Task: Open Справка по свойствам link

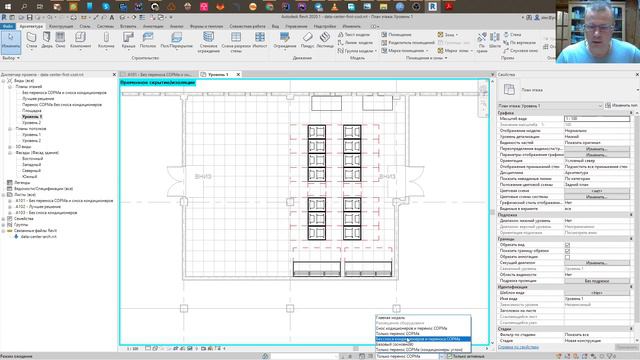Action: 518,347
